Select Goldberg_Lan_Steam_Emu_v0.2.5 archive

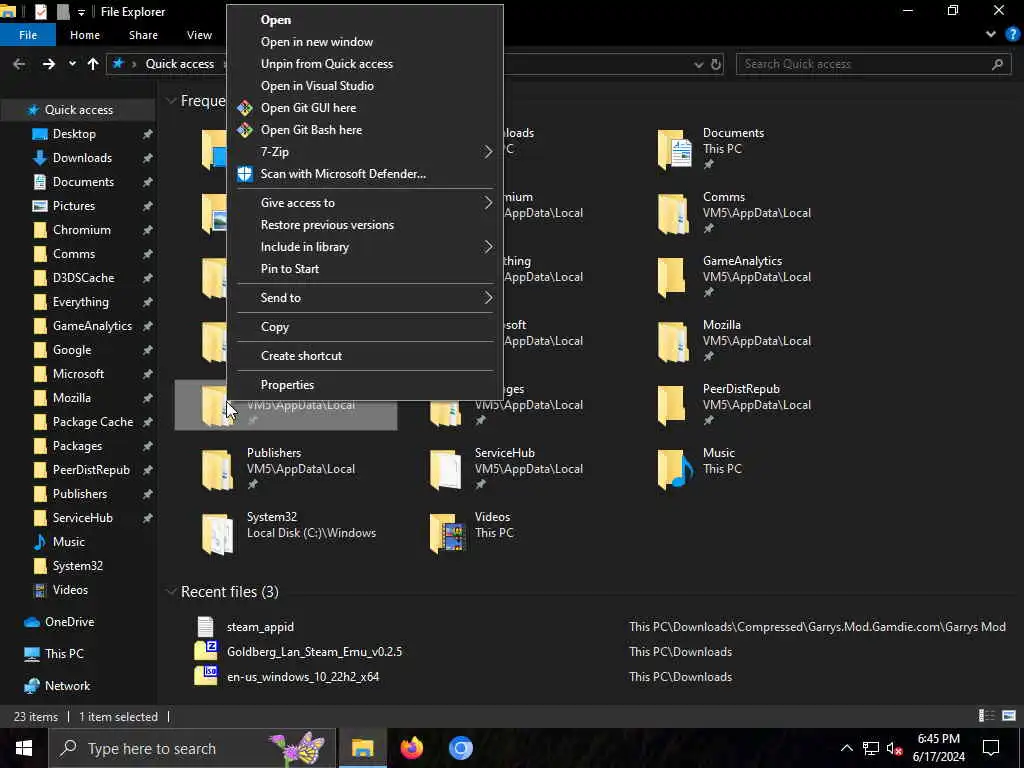click(x=314, y=652)
